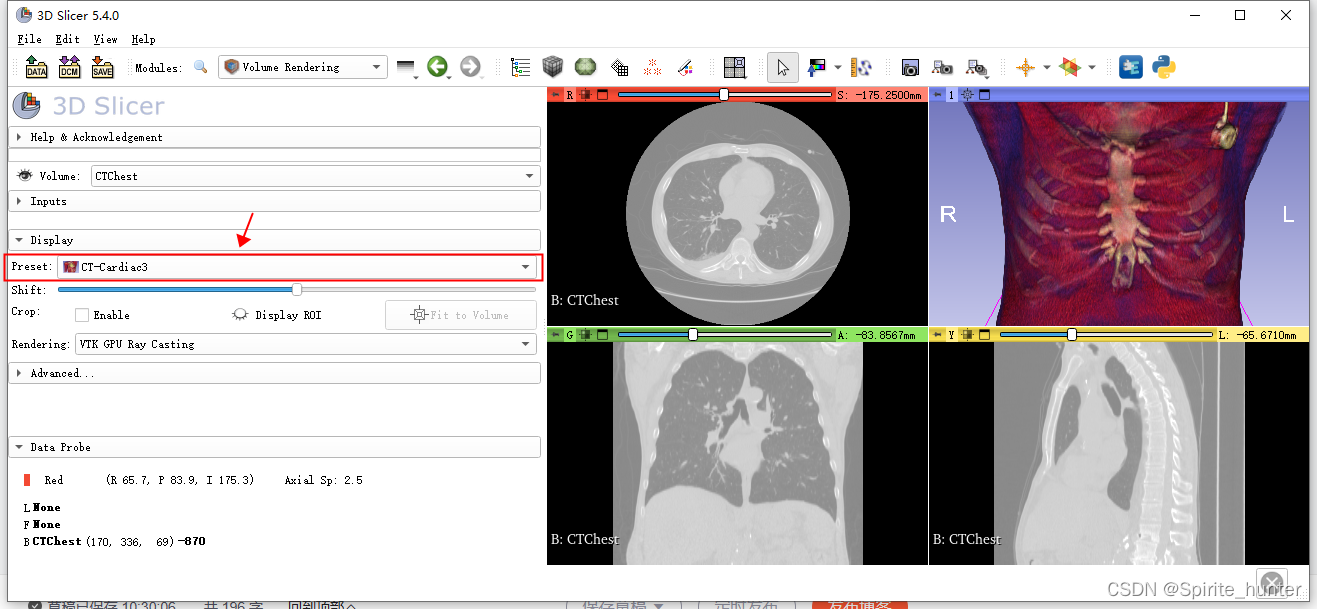This screenshot has width=1317, height=609.
Task: Maximize the Red slice view
Action: click(603, 95)
